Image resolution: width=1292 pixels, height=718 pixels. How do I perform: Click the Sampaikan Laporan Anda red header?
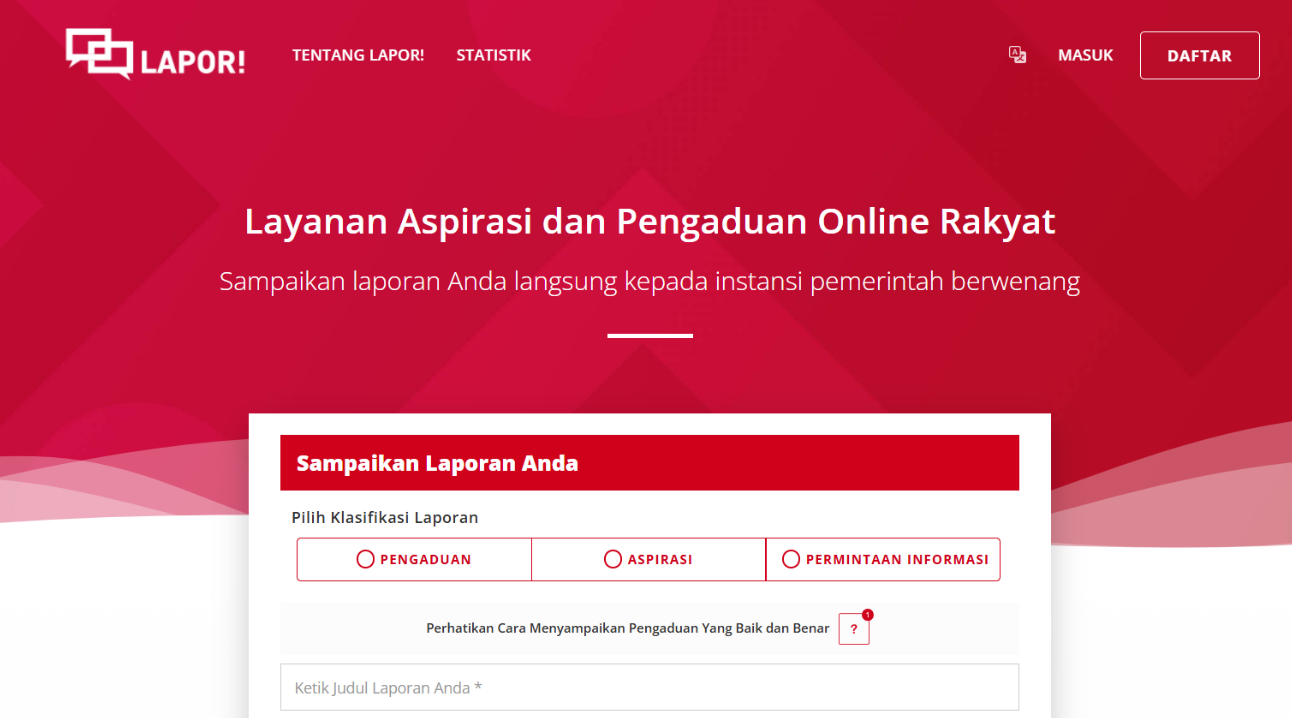[x=649, y=463]
